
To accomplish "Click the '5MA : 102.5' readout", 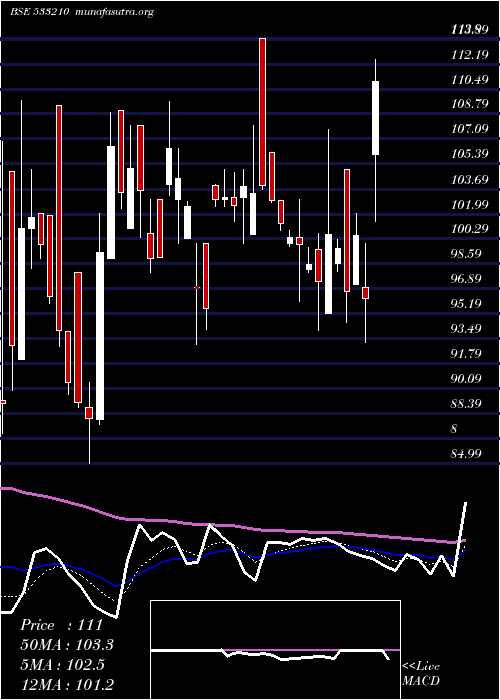I will (62, 665).
